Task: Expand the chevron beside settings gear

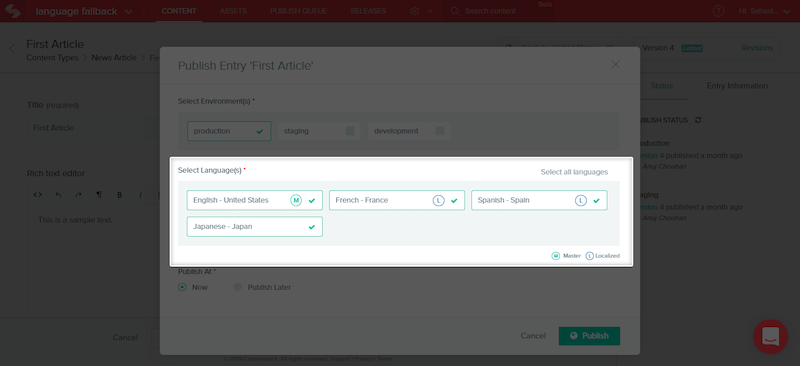Action: tap(430, 11)
